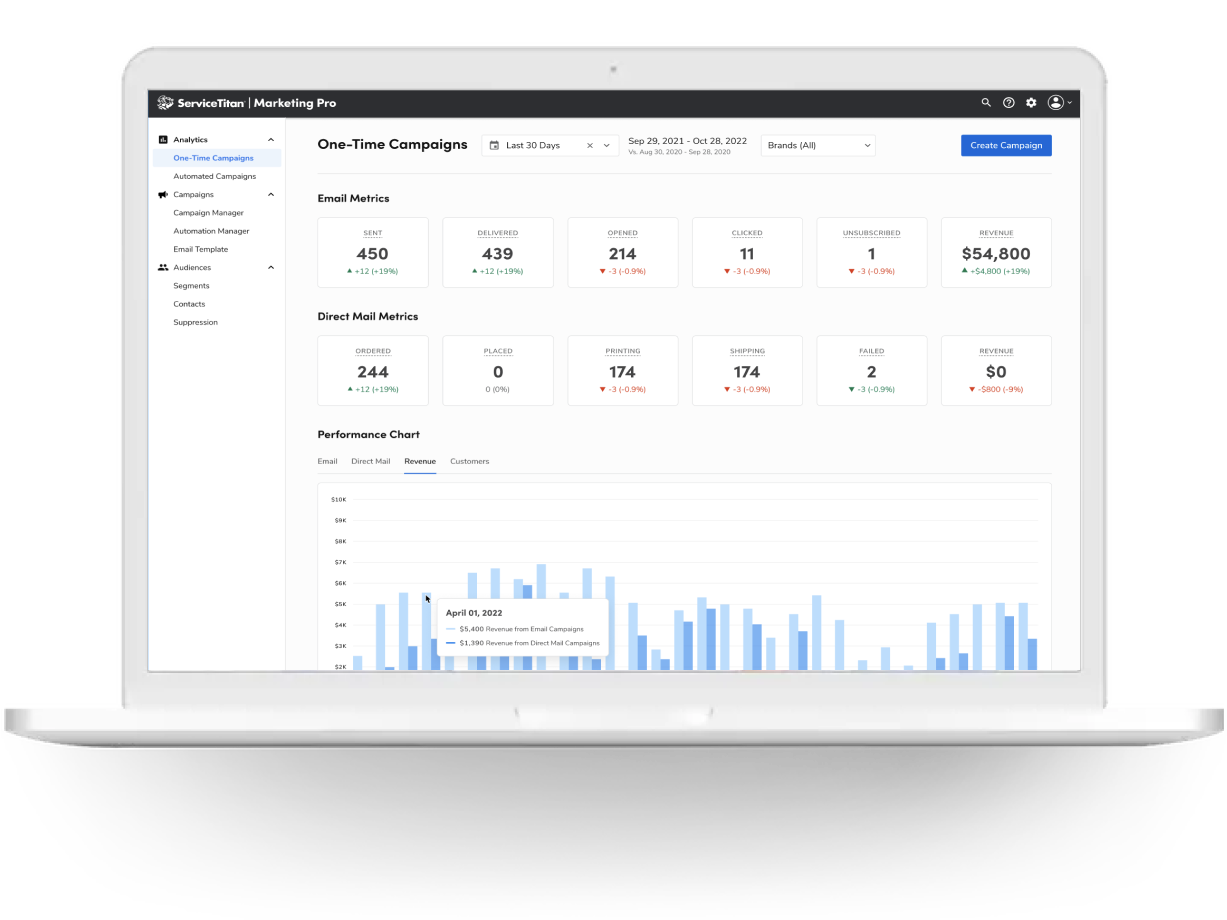Click the ServiceTitan logo
Viewport: 1227px width, 920px height.
201,103
